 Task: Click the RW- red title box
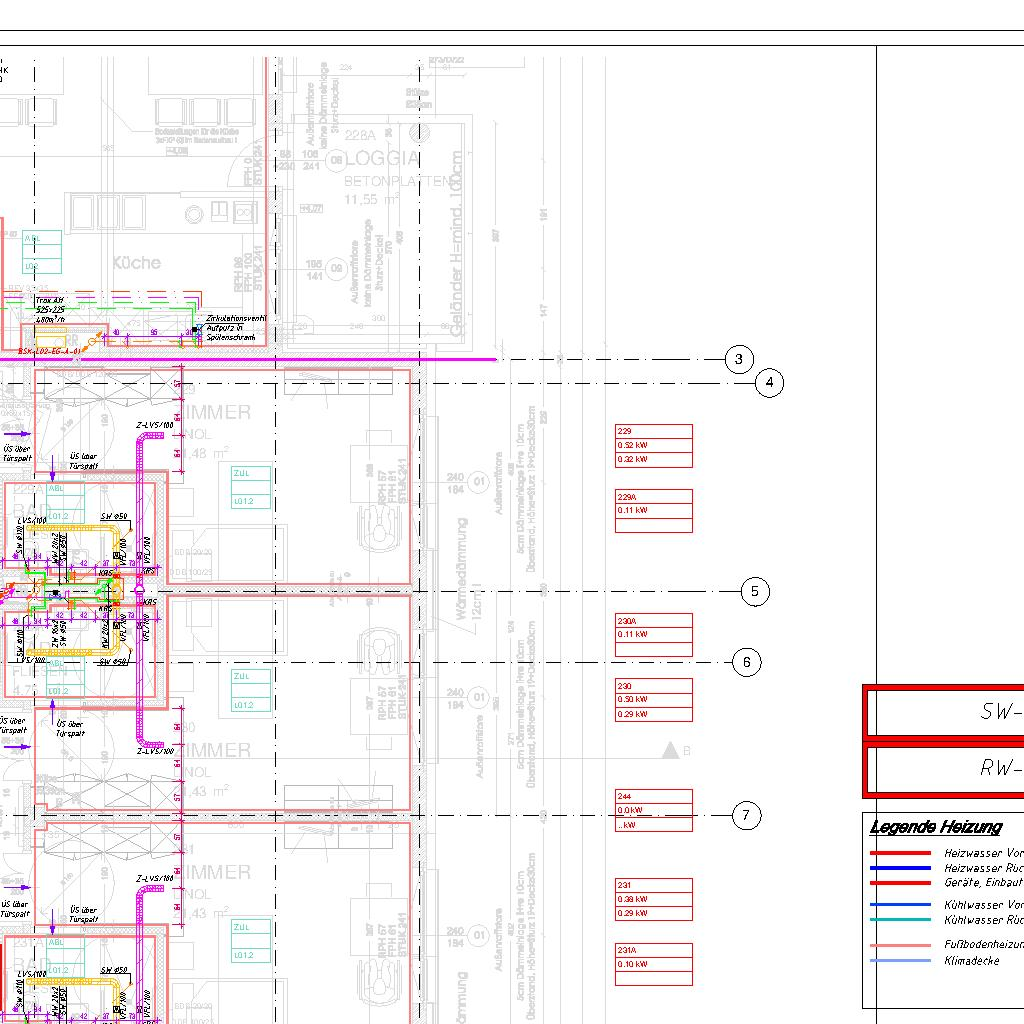point(944,768)
